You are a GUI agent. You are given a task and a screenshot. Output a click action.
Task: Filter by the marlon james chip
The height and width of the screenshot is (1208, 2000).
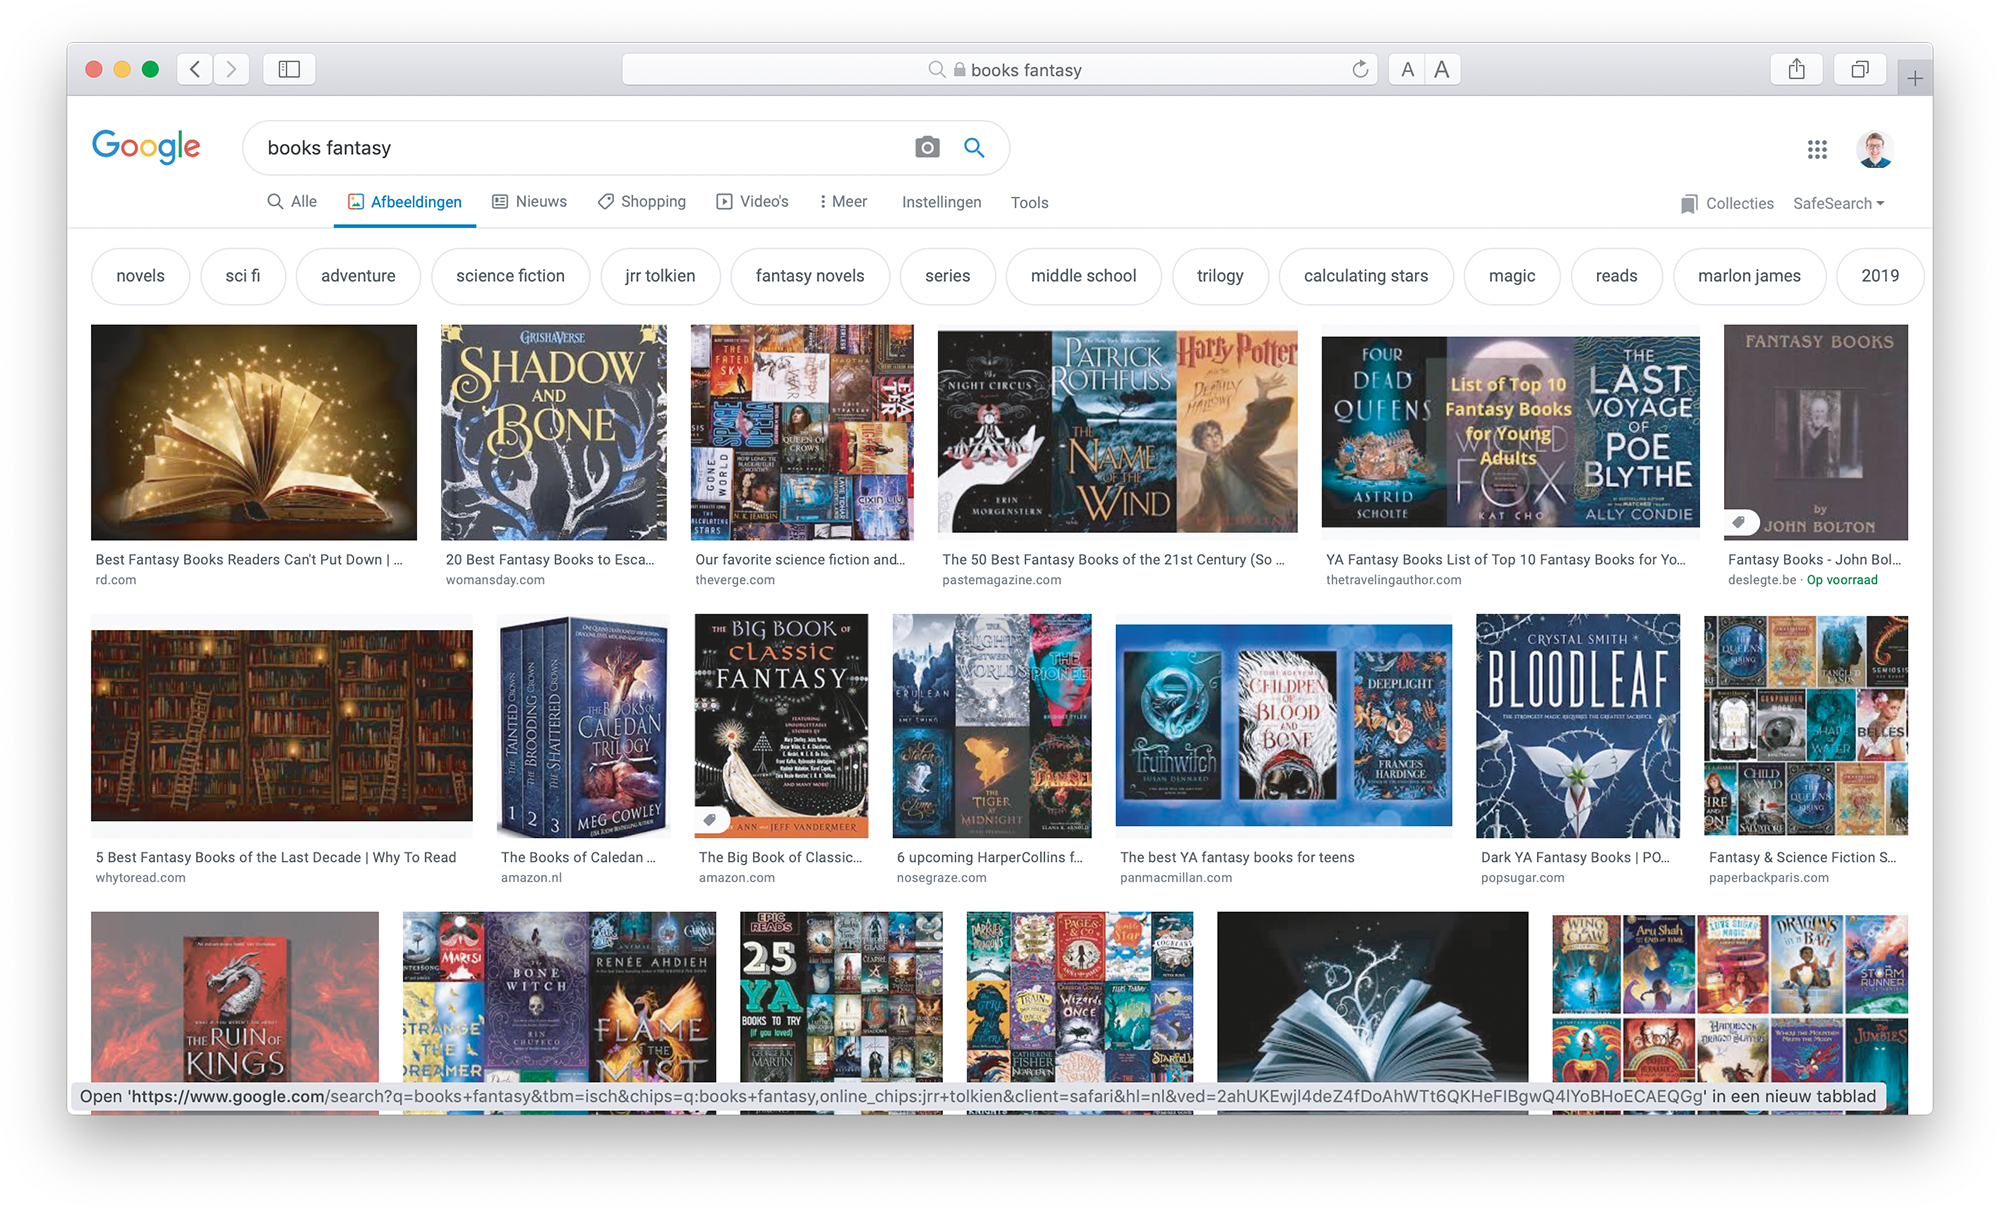(x=1750, y=276)
